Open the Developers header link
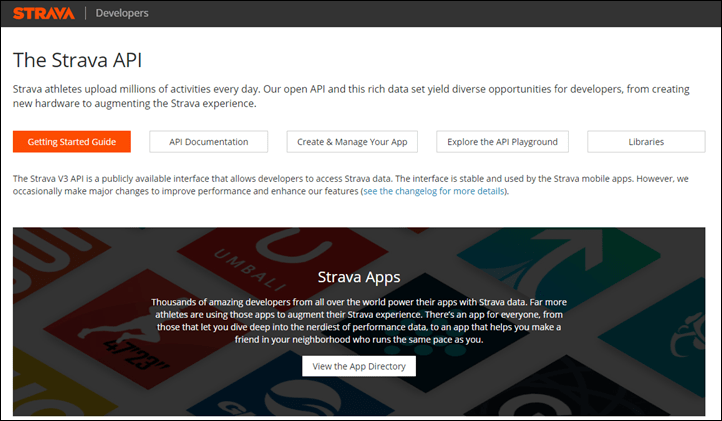The width and height of the screenshot is (722, 421). point(122,13)
